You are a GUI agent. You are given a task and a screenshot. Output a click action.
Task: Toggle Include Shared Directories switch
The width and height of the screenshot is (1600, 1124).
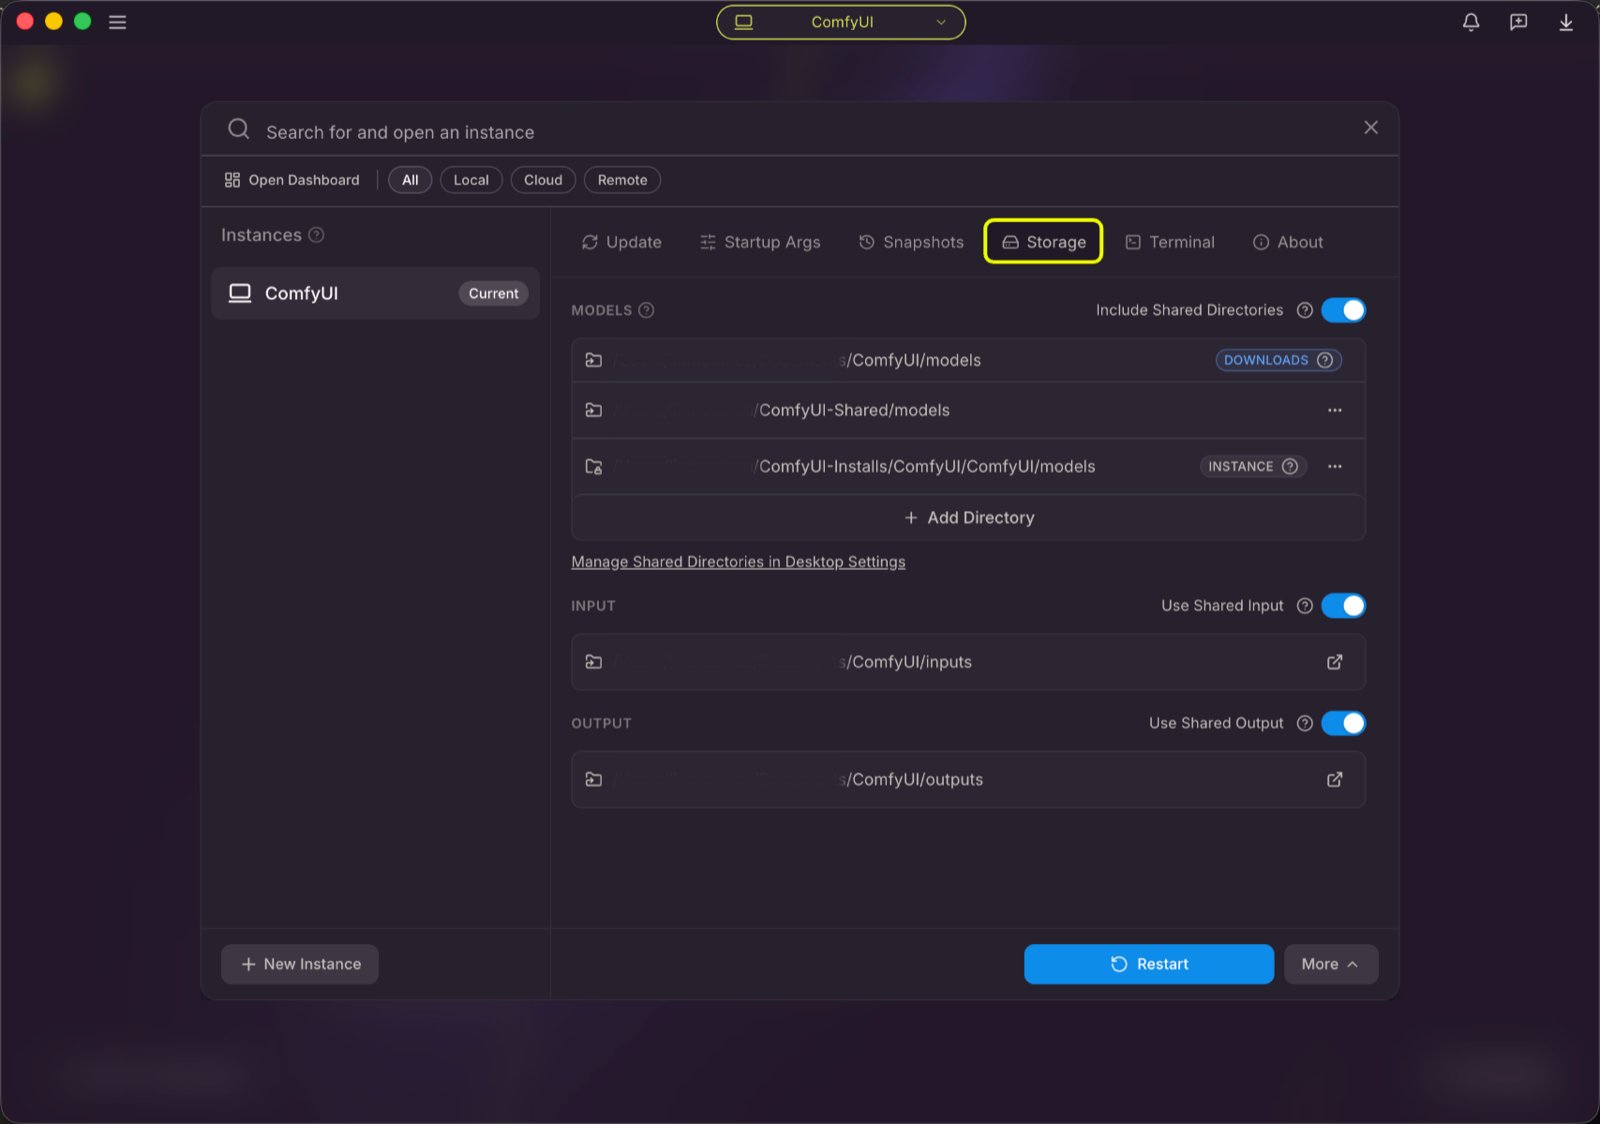(1343, 310)
